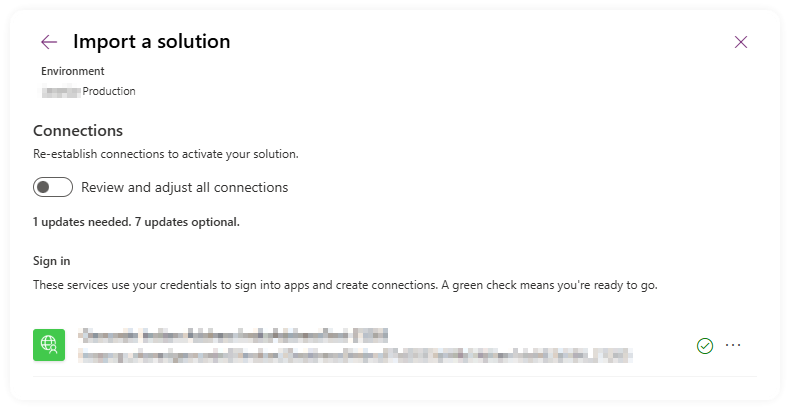Click the green check status icon
The width and height of the screenshot is (790, 410).
(705, 346)
